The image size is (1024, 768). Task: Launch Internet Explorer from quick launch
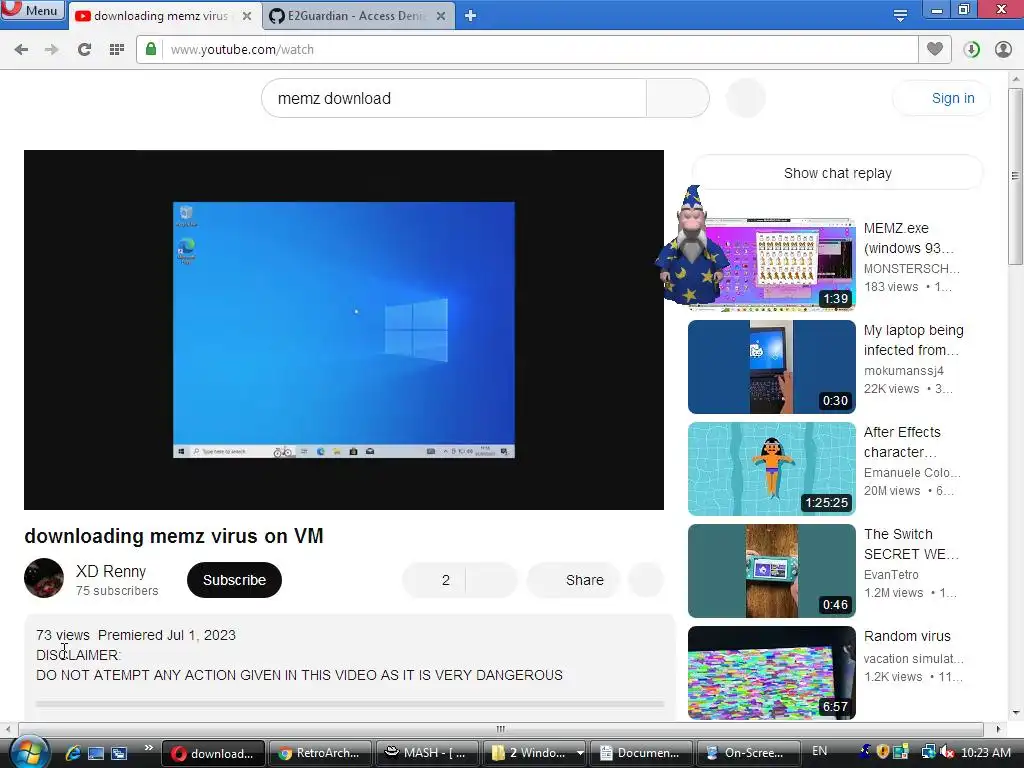pos(72,753)
